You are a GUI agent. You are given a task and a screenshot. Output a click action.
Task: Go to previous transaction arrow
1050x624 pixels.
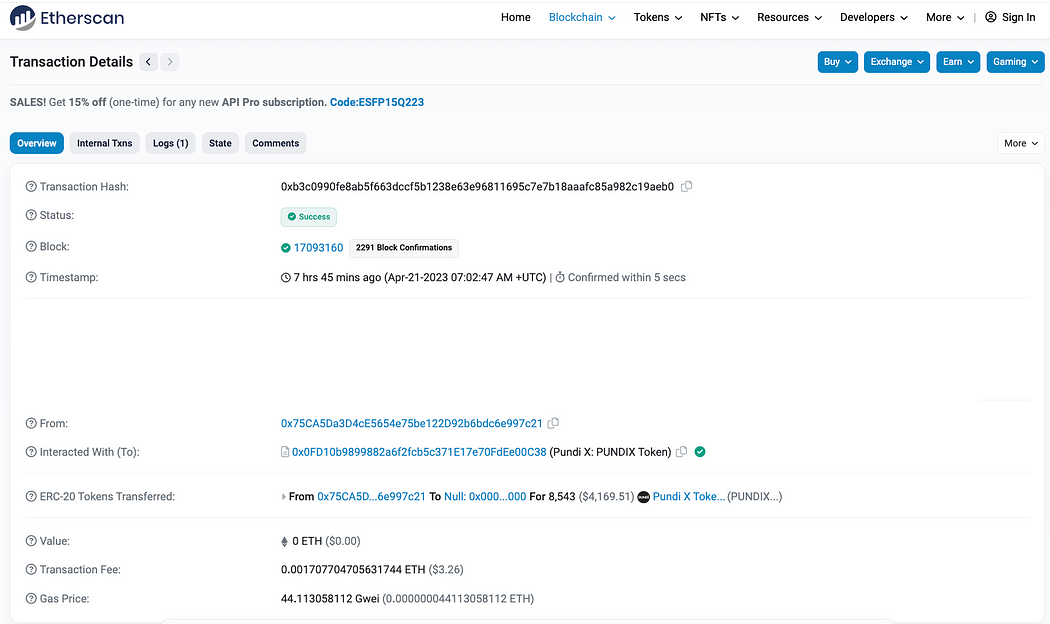click(x=148, y=62)
